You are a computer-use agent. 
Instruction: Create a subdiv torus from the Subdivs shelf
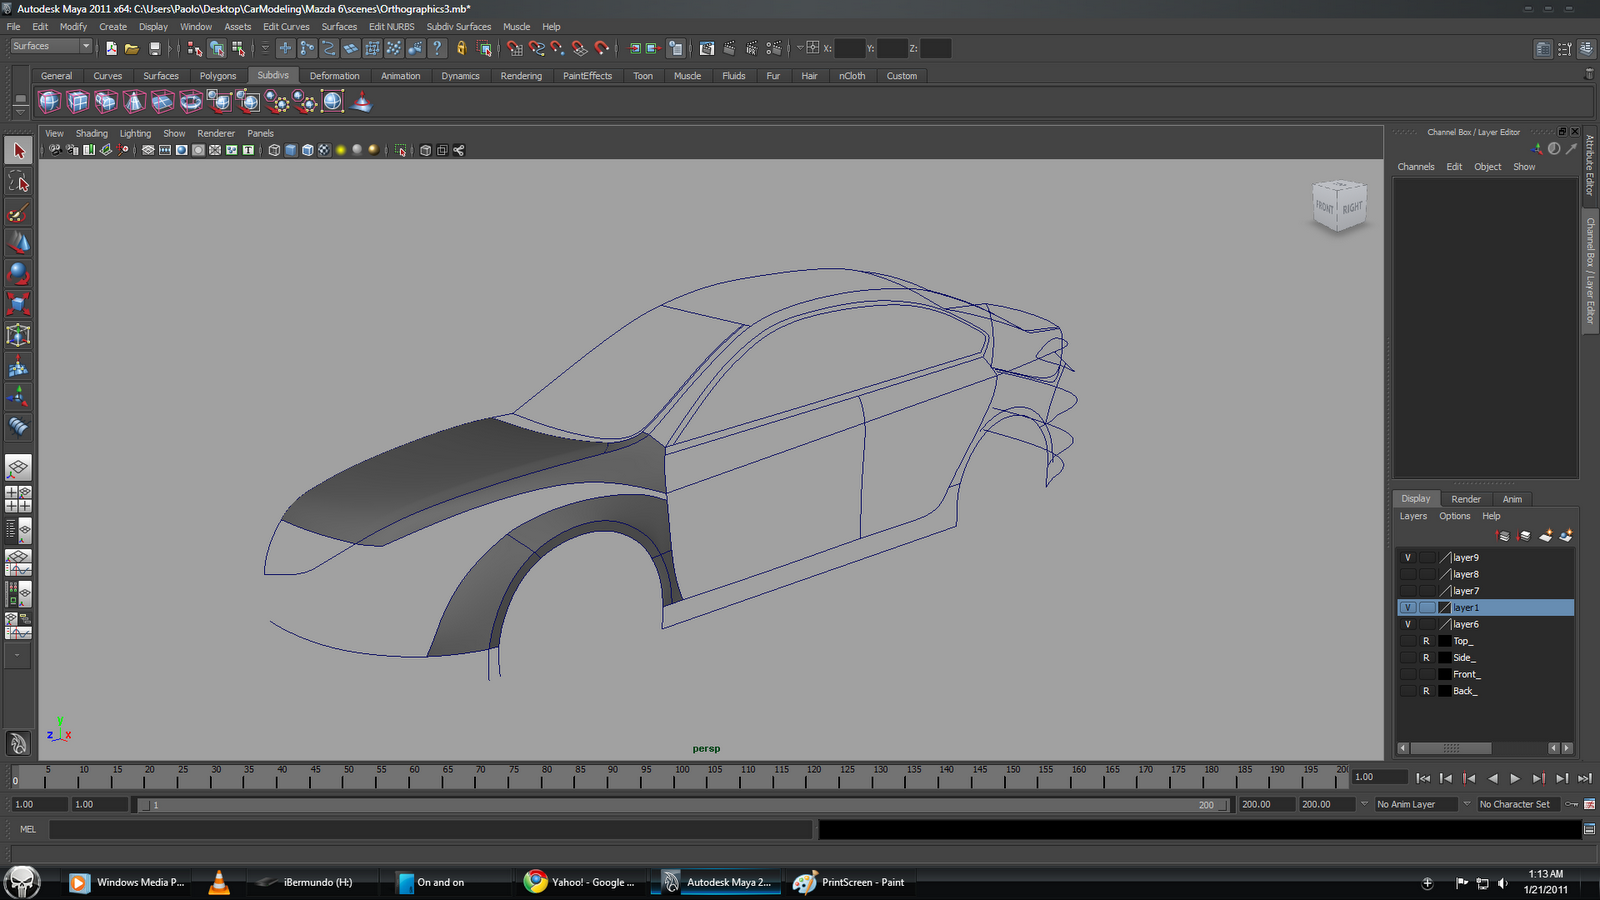(x=190, y=101)
